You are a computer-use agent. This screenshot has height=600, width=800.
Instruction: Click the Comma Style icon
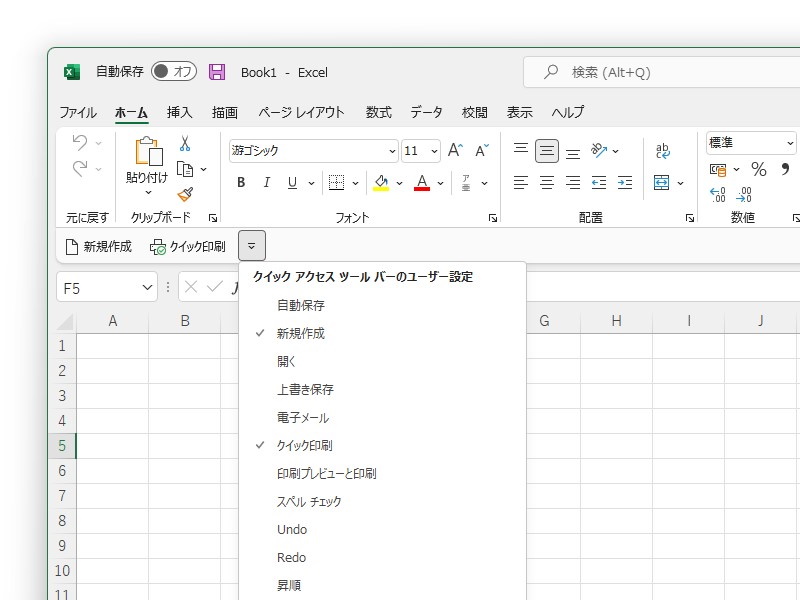tap(788, 167)
